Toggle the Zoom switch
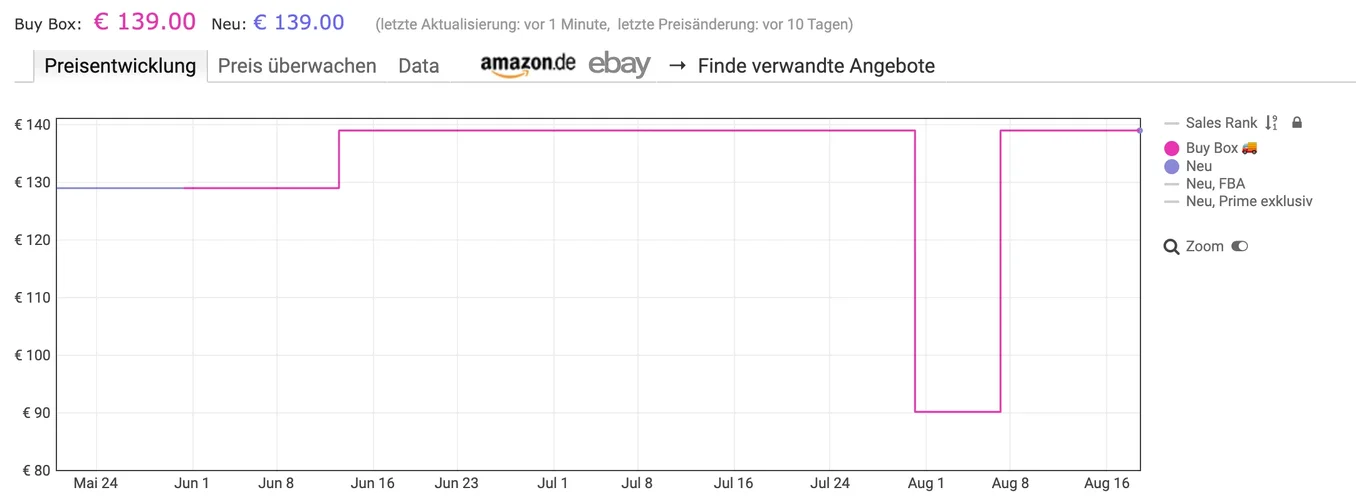Screen dimensions: 1356x500 click(x=1240, y=246)
